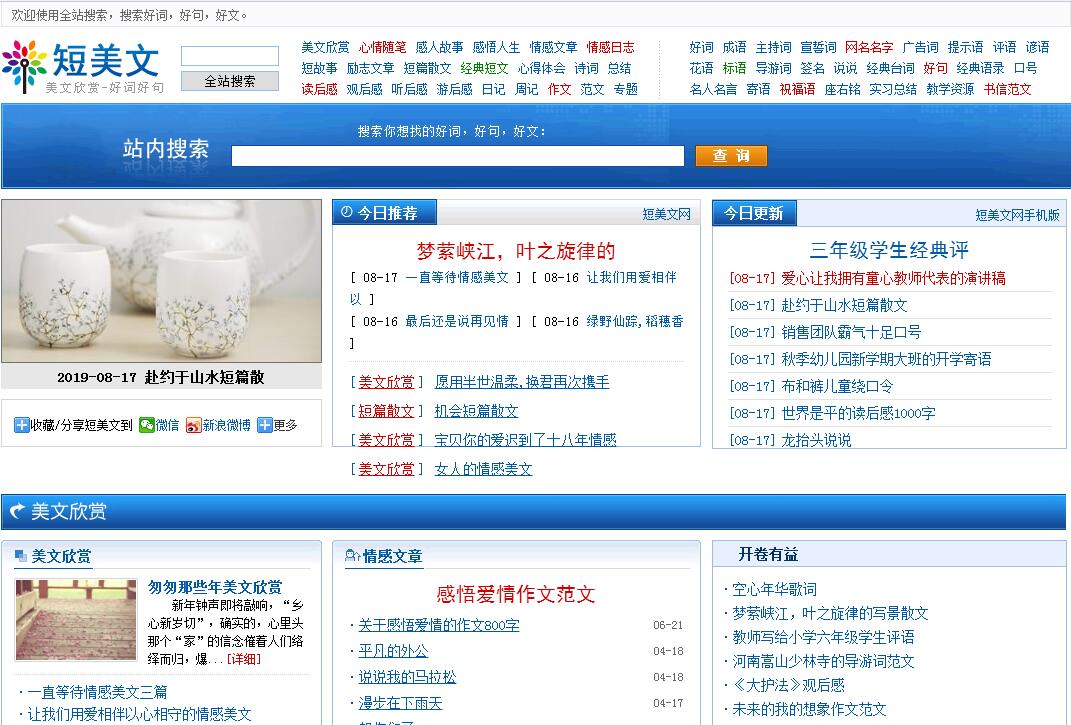This screenshot has height=725, width=1071.
Task: Open the 匆匆那些年 article thumbnail
Action: pyautogui.click(x=75, y=620)
